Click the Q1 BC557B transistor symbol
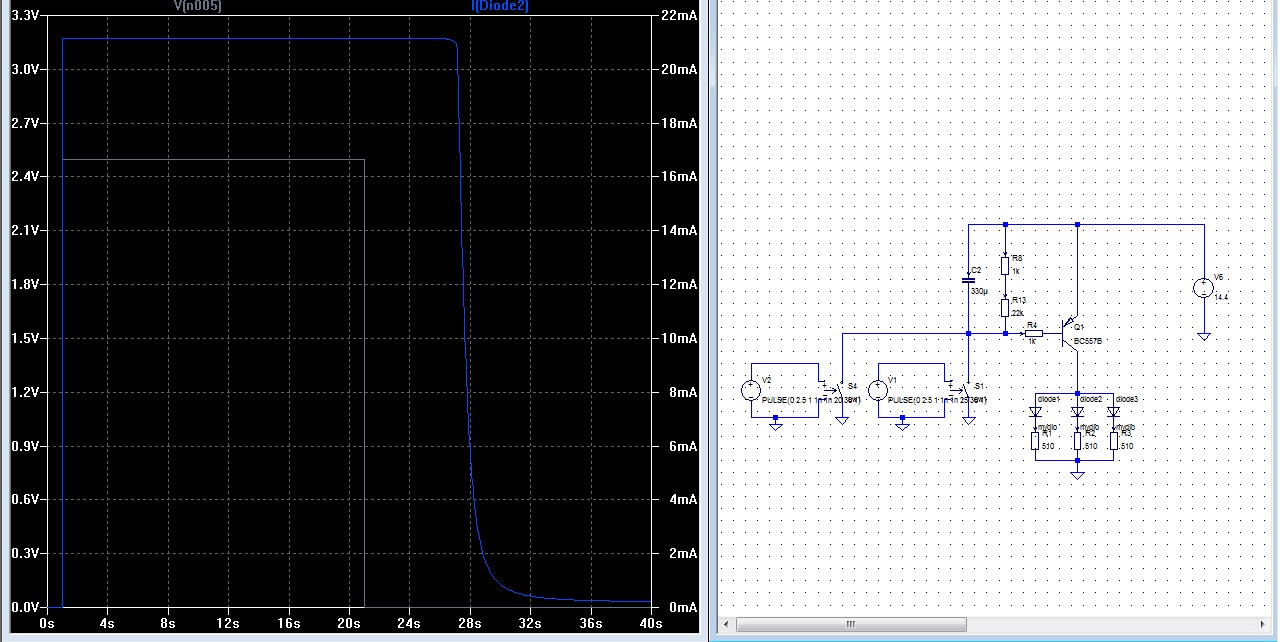1280x642 pixels. tap(1070, 332)
